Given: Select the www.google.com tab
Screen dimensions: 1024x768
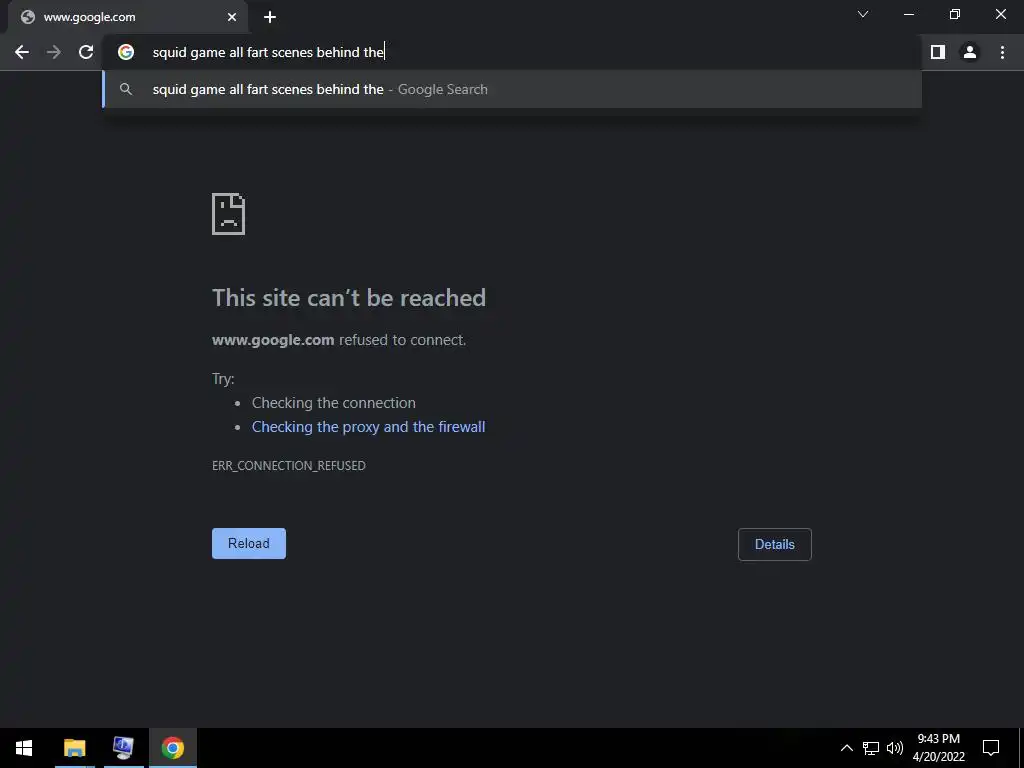Looking at the screenshot, I should (x=127, y=17).
